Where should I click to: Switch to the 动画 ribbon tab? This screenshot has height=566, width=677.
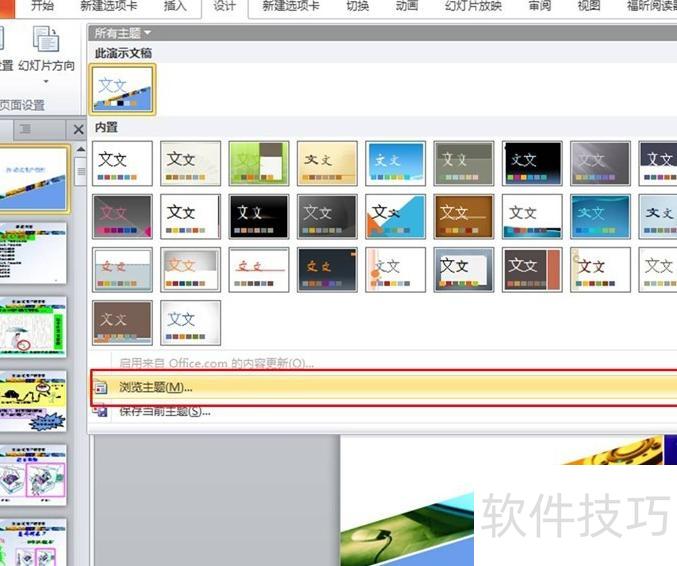406,7
